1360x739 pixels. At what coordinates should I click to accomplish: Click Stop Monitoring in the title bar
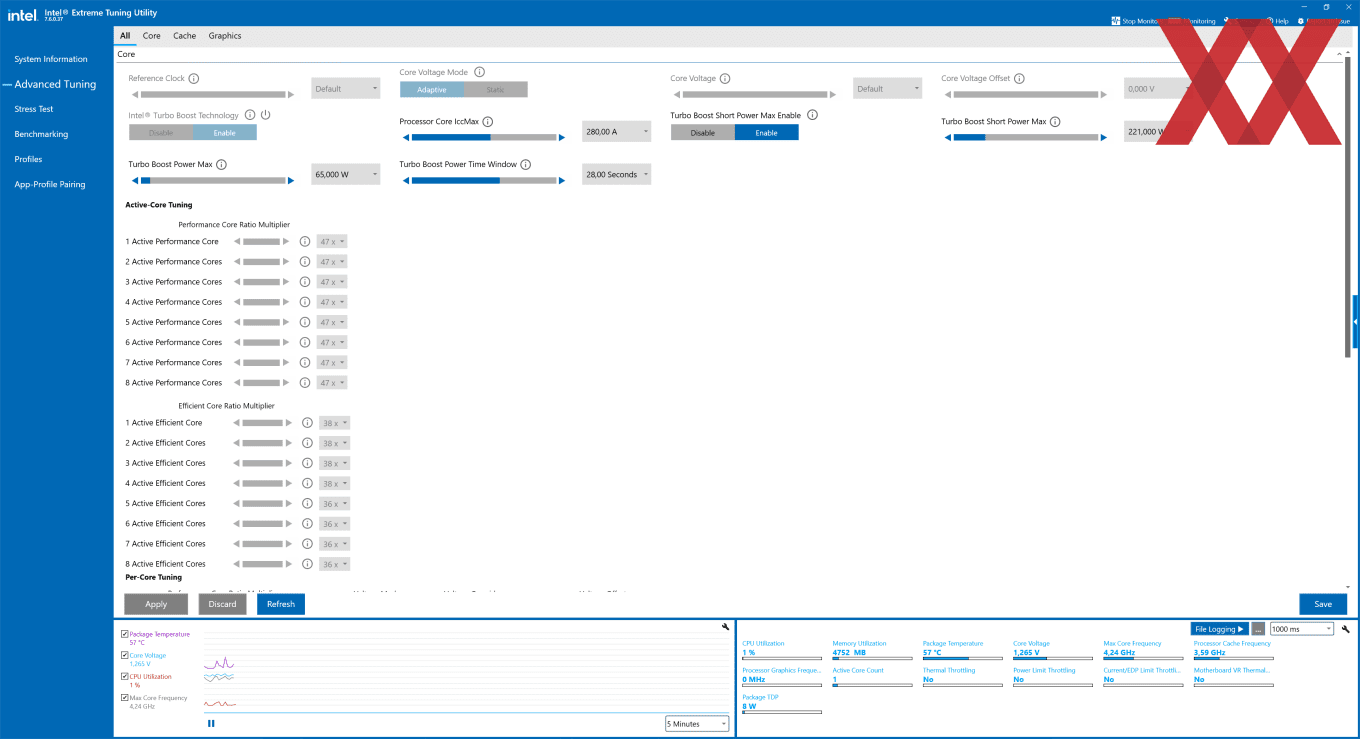(x=1135, y=20)
